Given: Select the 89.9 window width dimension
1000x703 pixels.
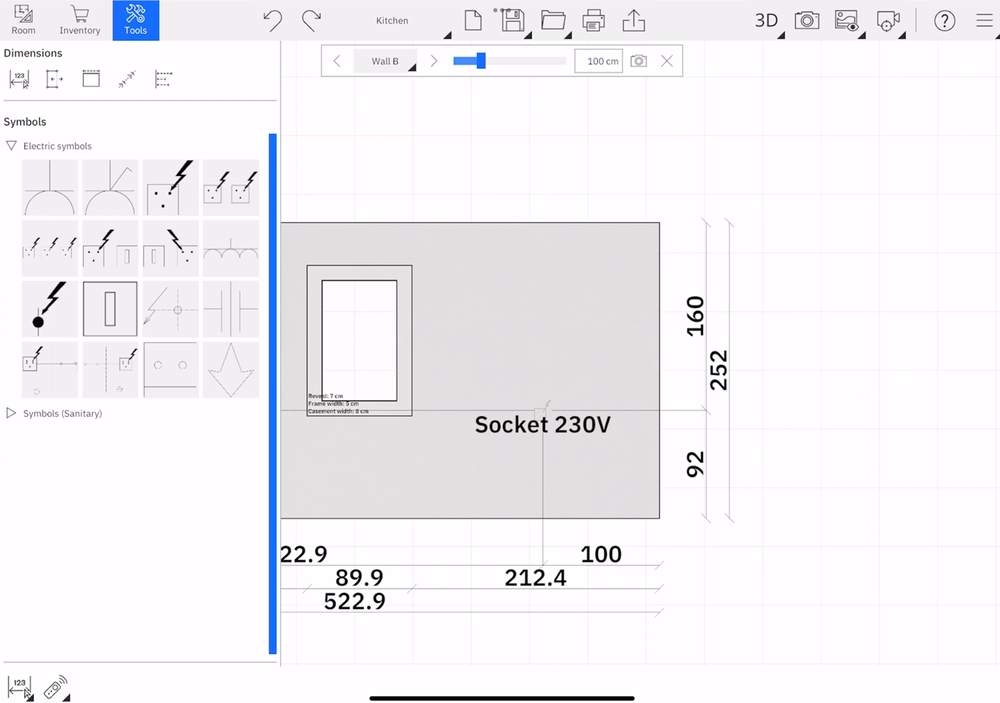Looking at the screenshot, I should [x=359, y=577].
